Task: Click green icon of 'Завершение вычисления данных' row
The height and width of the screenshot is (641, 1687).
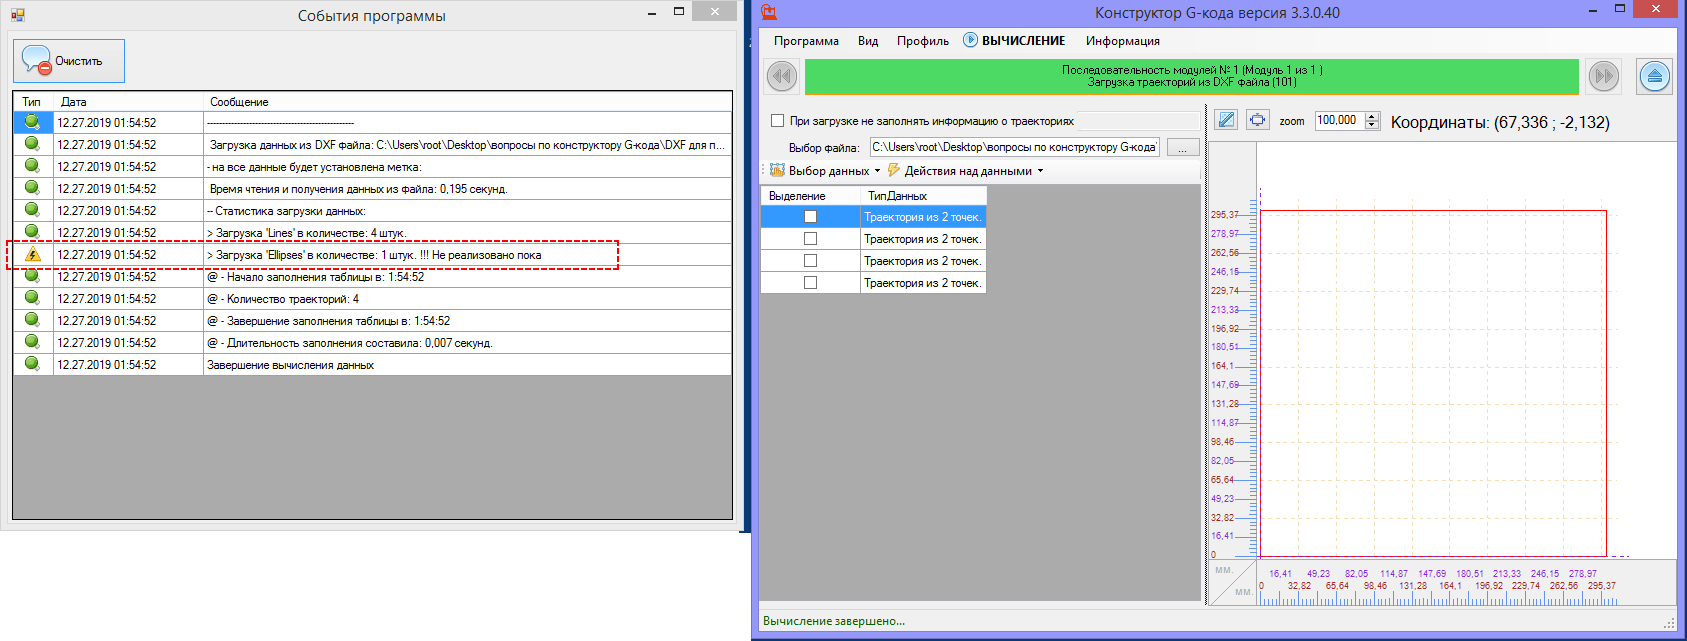Action: pos(33,364)
